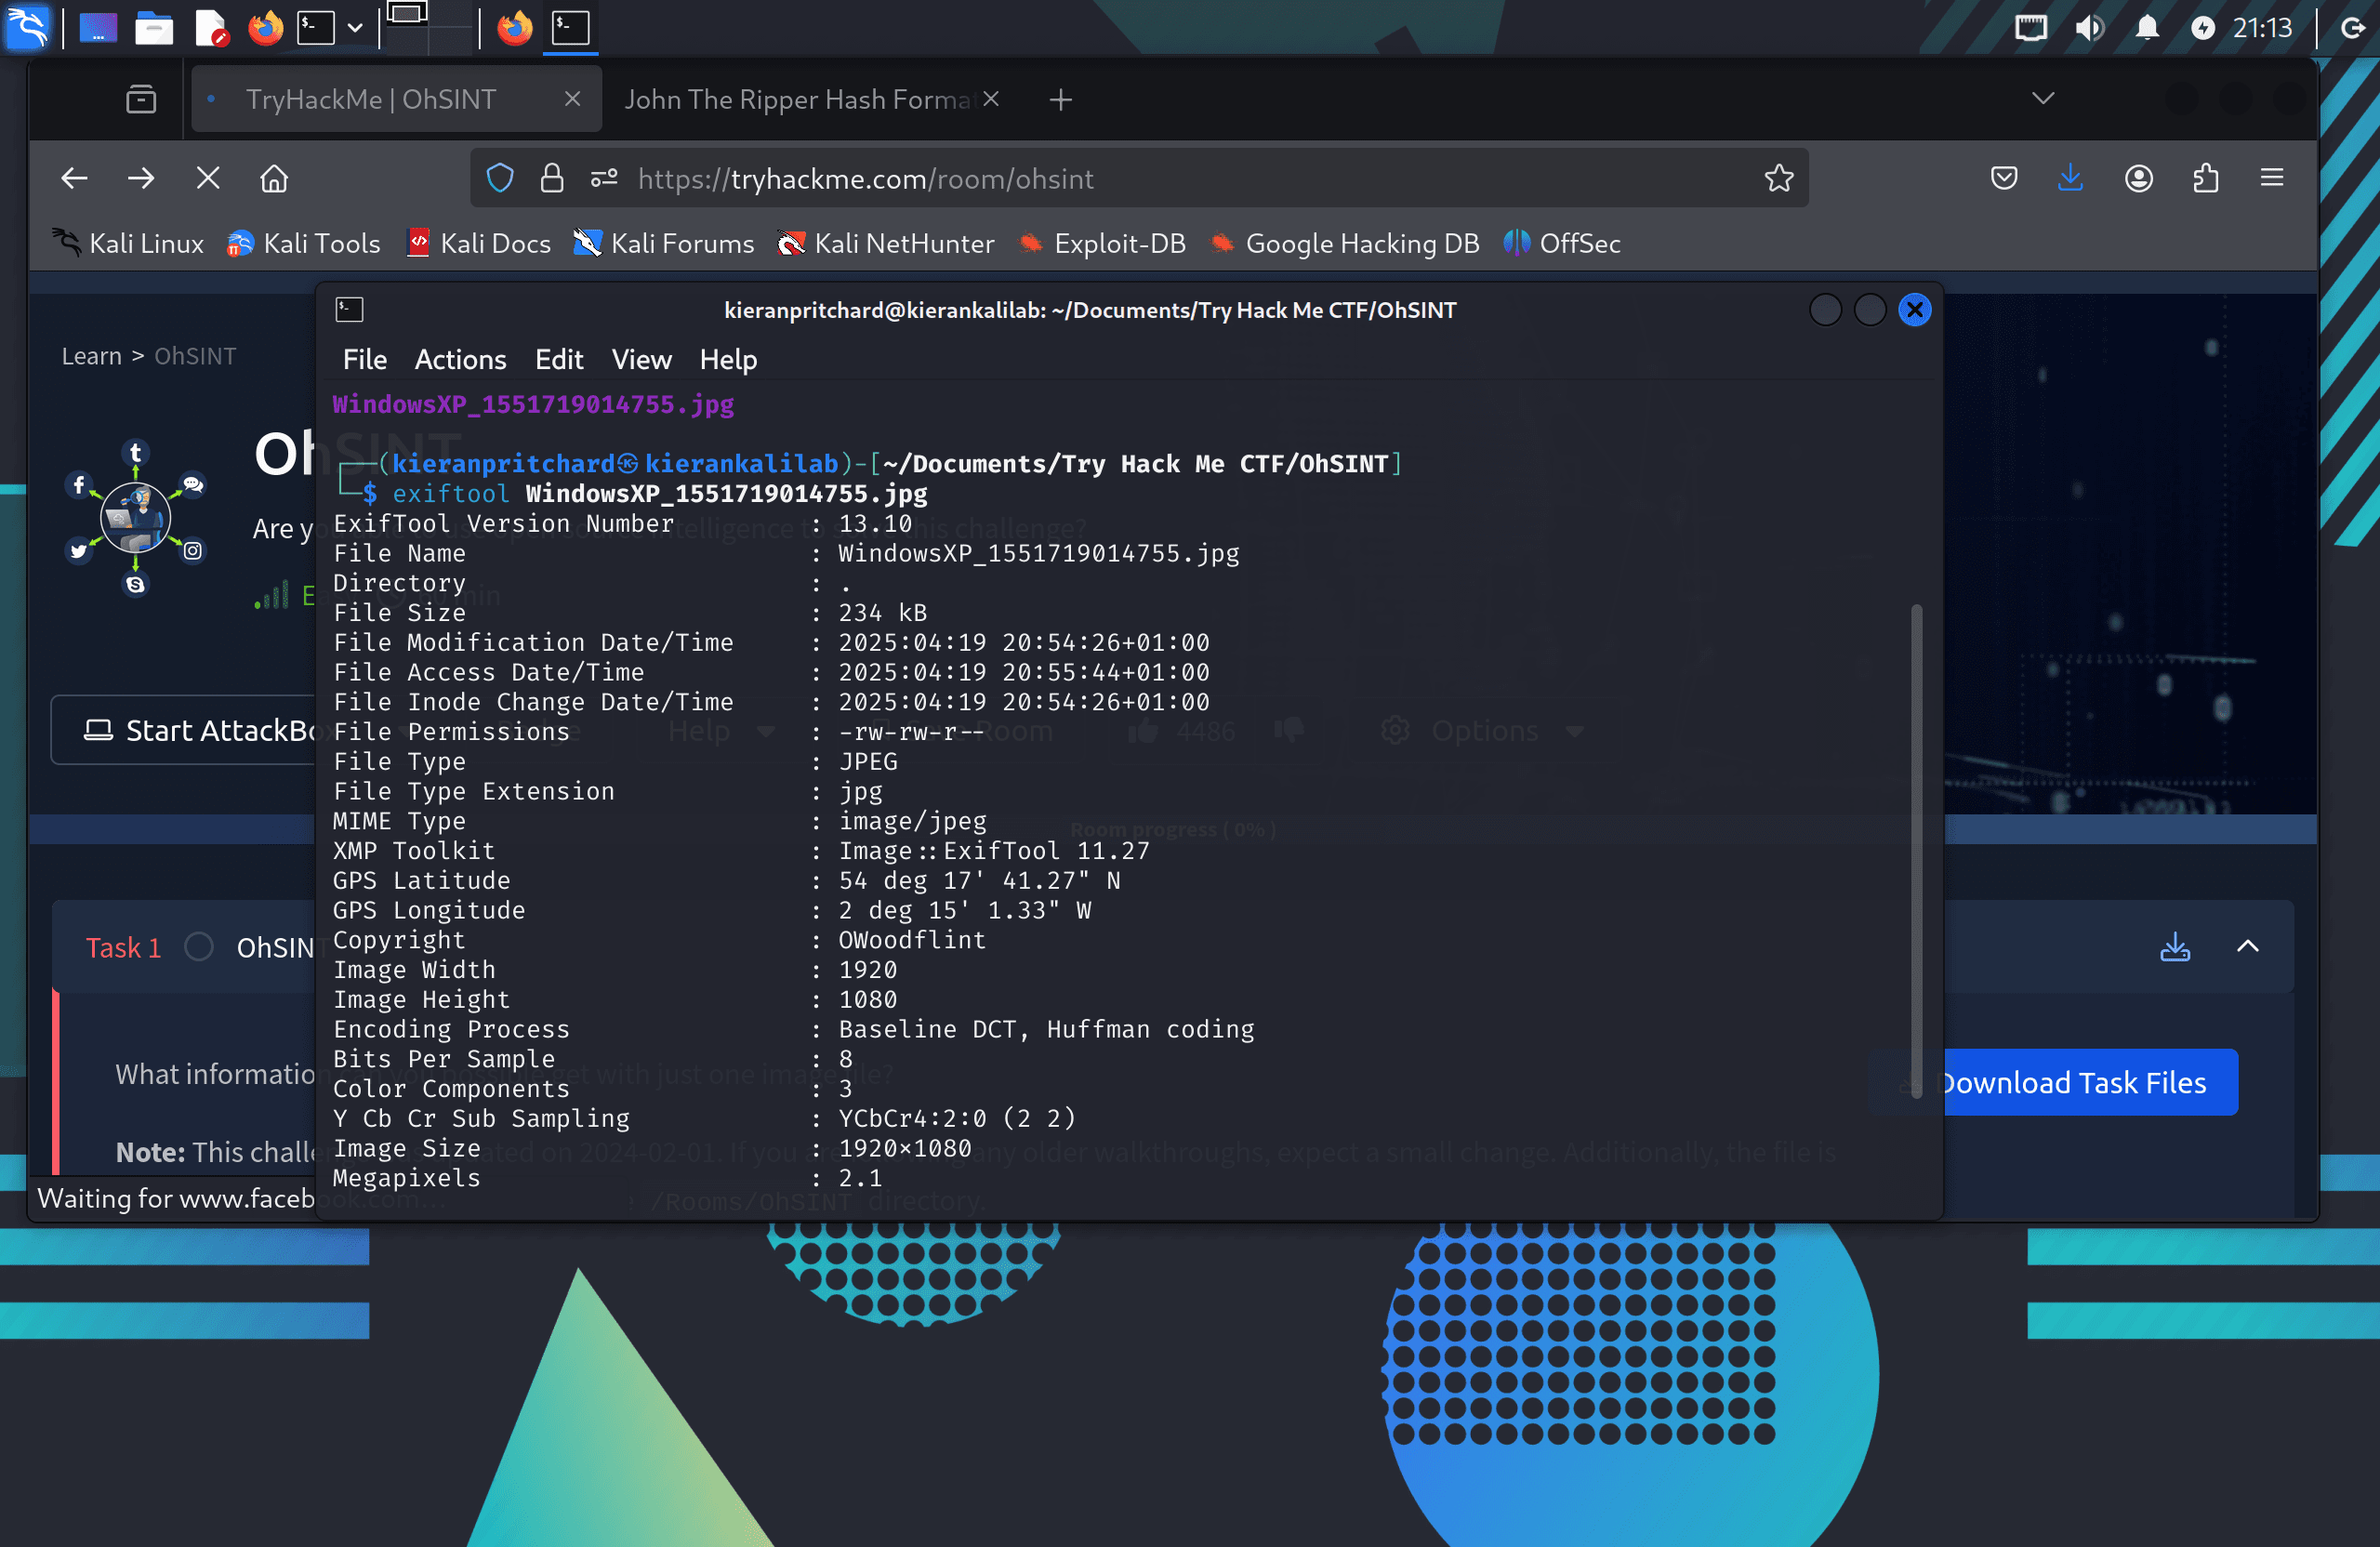Open site permissions icon in URL bar
The height and width of the screenshot is (1547, 2380).
604,178
